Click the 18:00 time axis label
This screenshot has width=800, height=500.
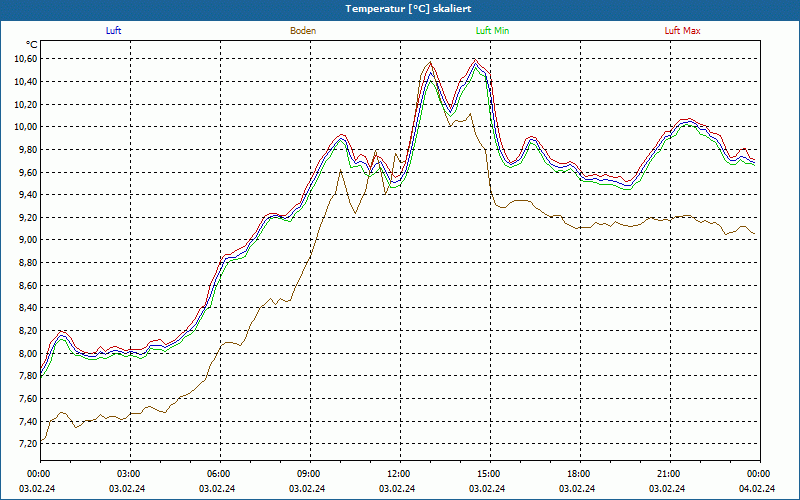coord(580,474)
